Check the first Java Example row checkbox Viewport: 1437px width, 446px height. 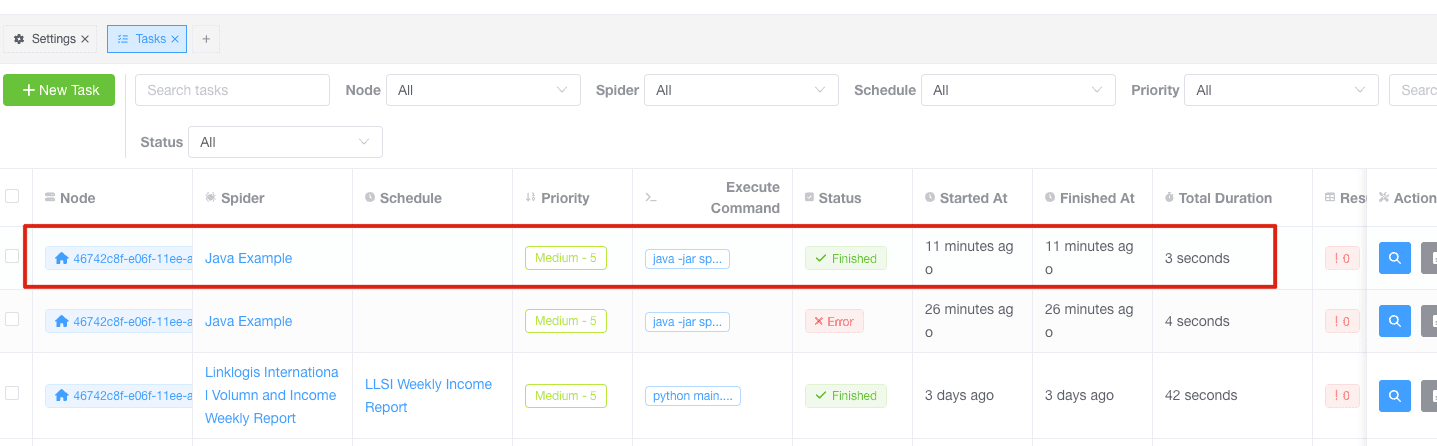coord(12,256)
